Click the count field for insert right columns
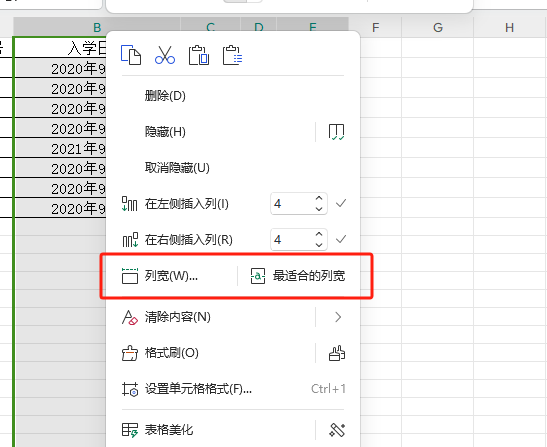547x447 pixels. [x=292, y=239]
